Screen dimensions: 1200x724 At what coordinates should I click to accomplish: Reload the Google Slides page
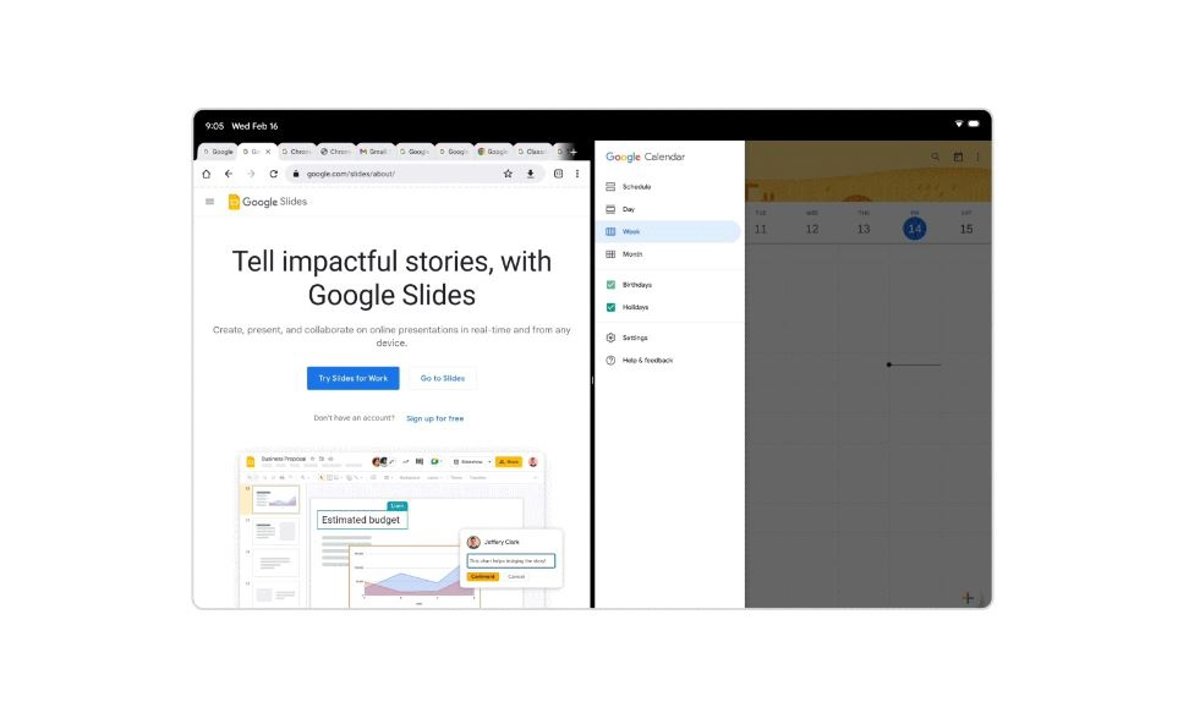point(273,174)
